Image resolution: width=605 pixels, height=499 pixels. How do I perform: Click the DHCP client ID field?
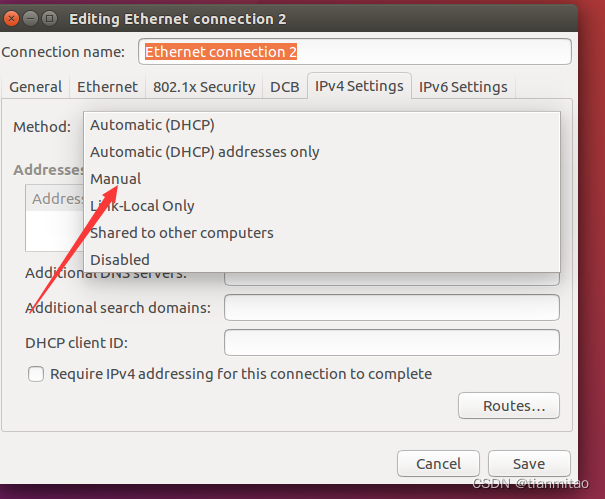pyautogui.click(x=391, y=343)
